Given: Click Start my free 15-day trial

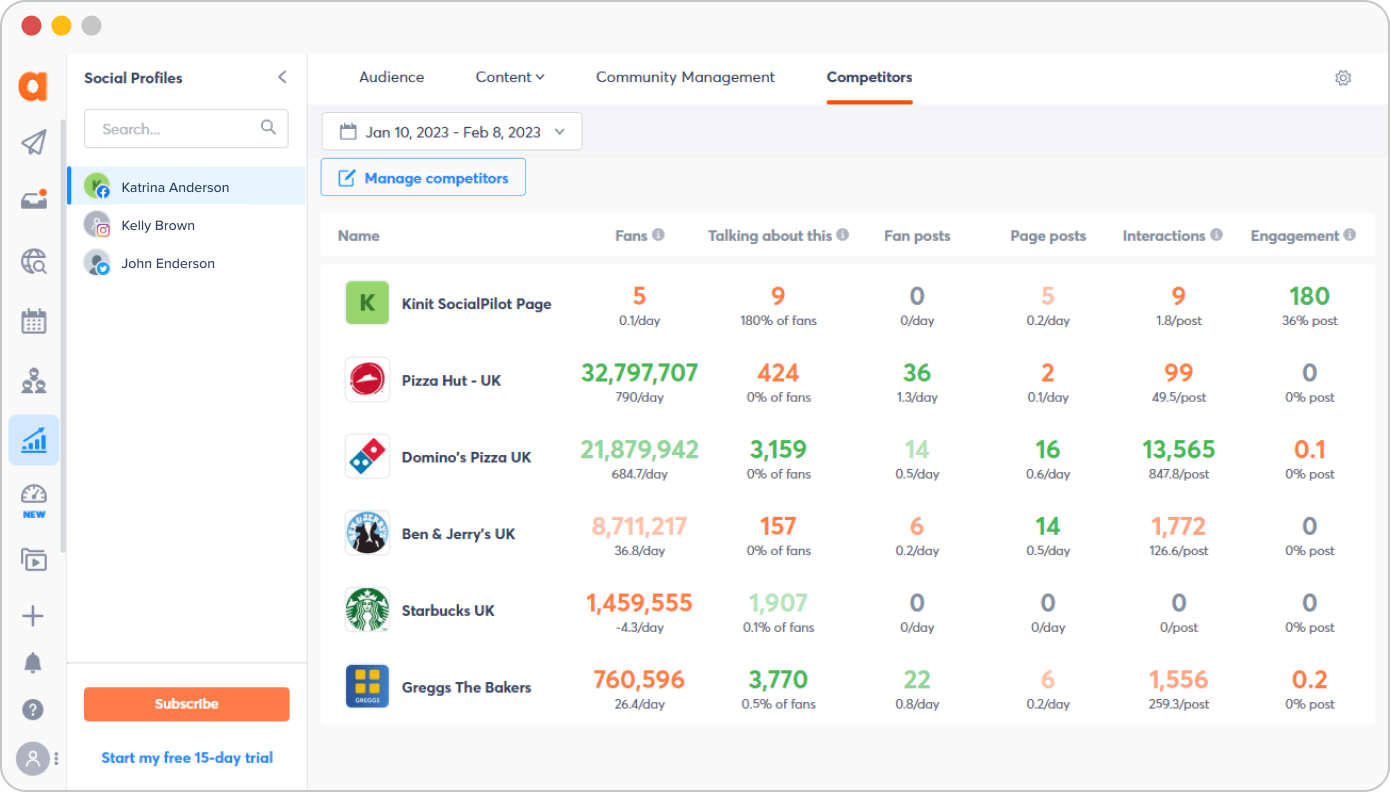Looking at the screenshot, I should click(187, 758).
